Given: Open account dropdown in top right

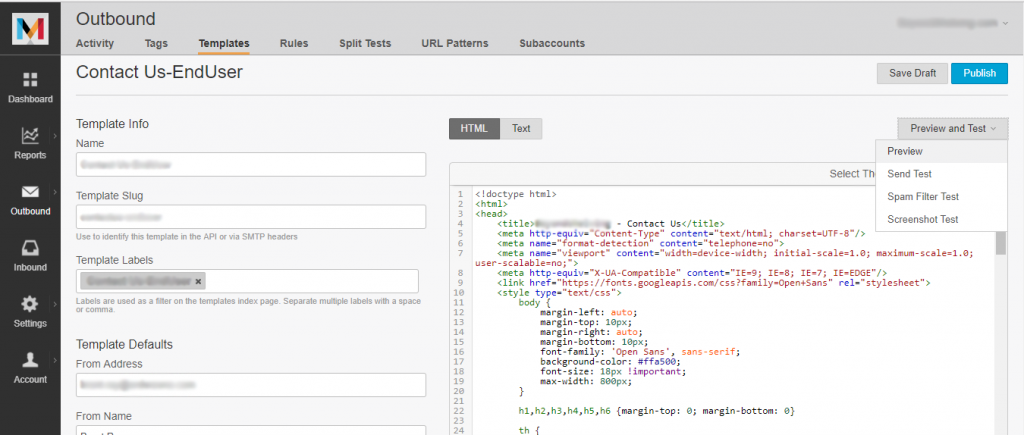Looking at the screenshot, I should 951,22.
